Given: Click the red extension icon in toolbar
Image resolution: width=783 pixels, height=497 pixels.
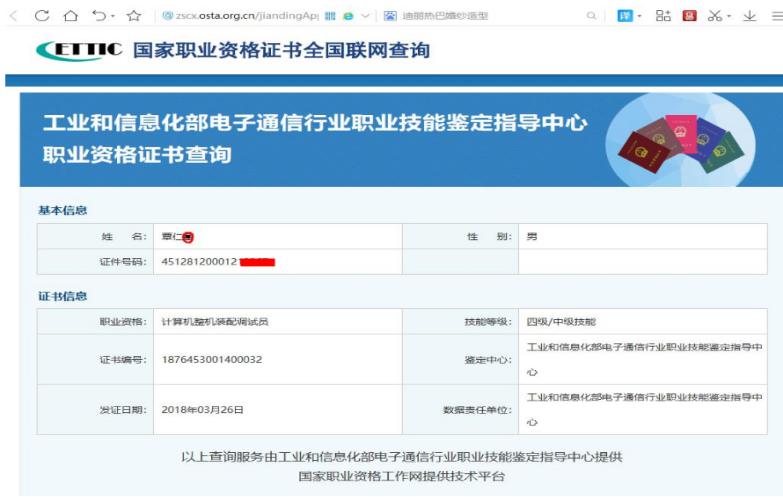Looking at the screenshot, I should coord(689,16).
